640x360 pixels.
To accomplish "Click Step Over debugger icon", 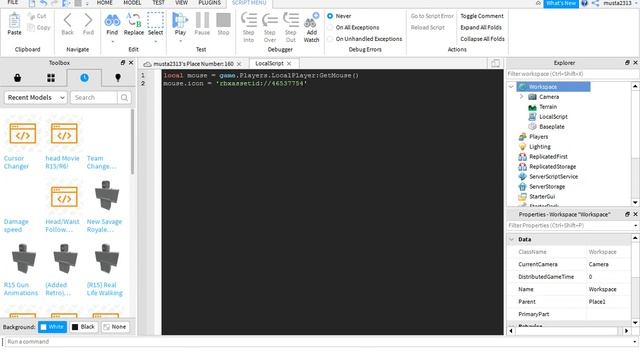I will point(270,20).
